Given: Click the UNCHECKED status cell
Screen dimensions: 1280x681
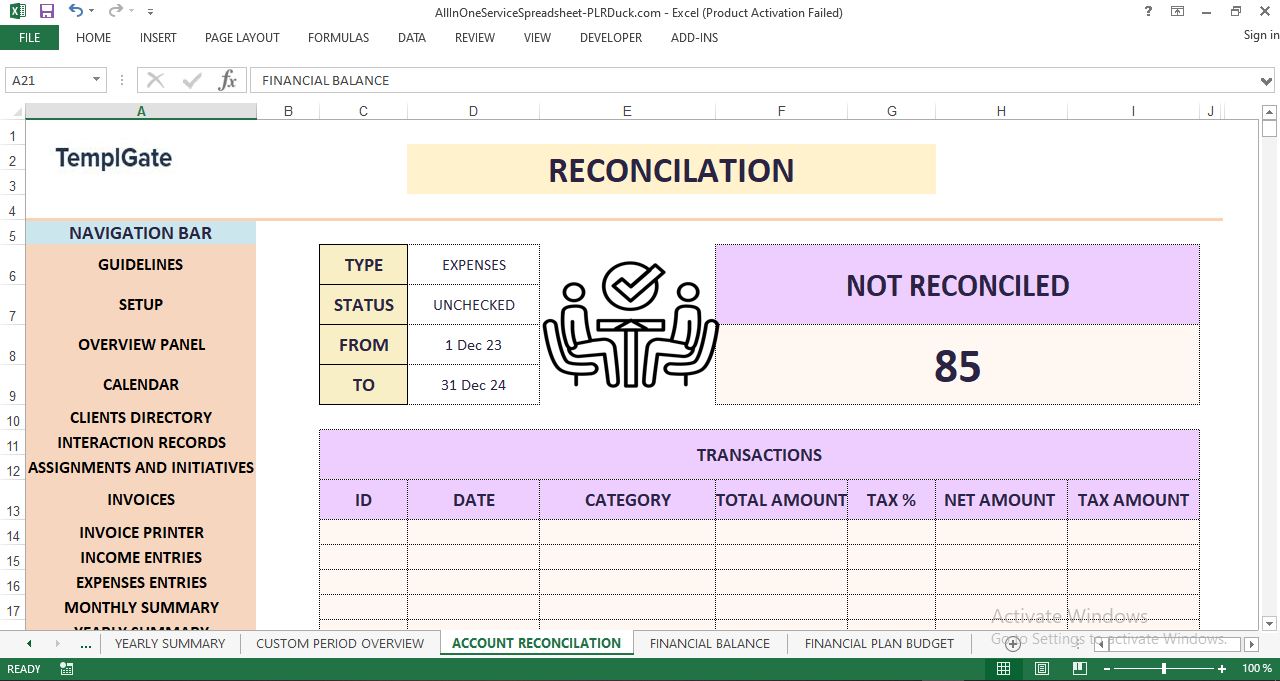Looking at the screenshot, I should tap(474, 305).
